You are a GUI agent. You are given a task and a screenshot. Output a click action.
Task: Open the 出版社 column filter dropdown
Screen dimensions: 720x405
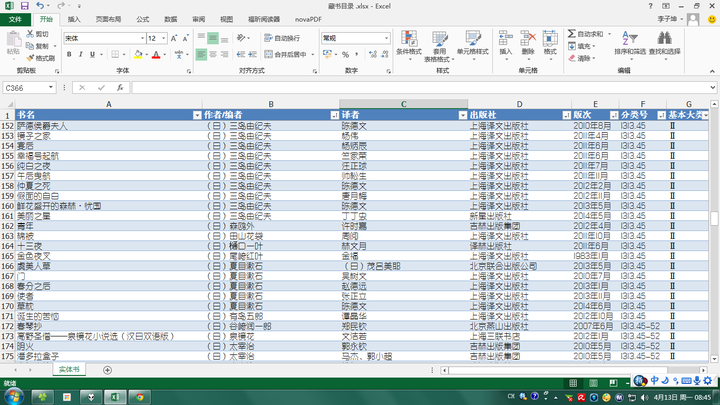pyautogui.click(x=567, y=115)
